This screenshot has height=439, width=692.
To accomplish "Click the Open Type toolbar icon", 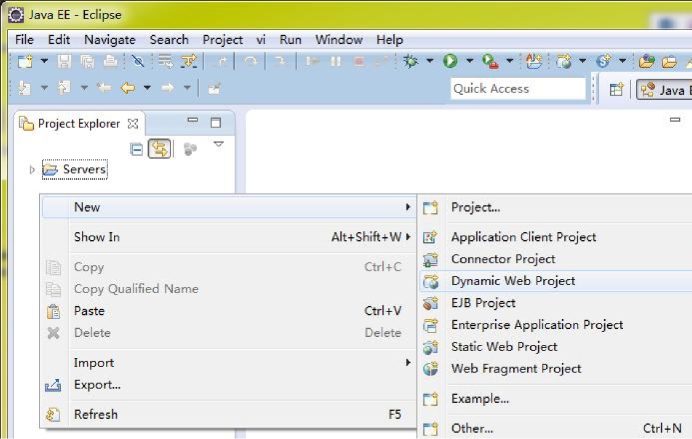I will click(x=647, y=61).
